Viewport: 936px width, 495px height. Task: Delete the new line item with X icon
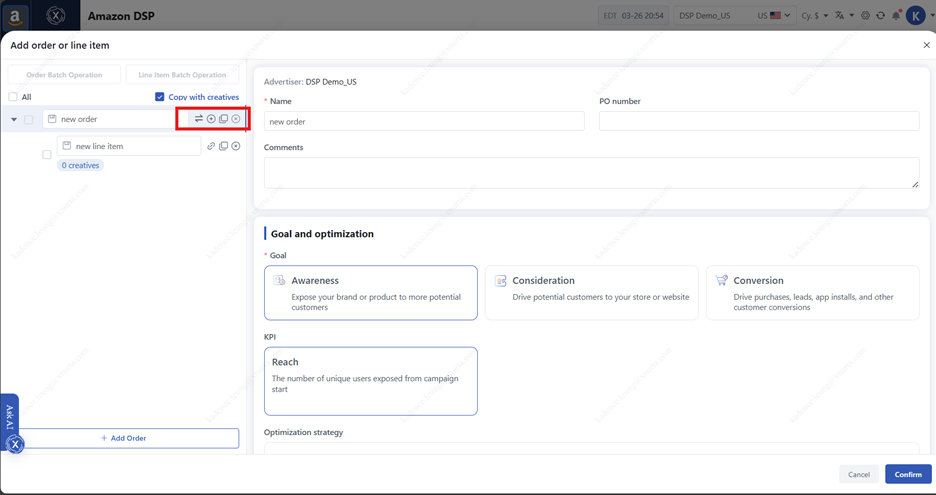(x=236, y=146)
